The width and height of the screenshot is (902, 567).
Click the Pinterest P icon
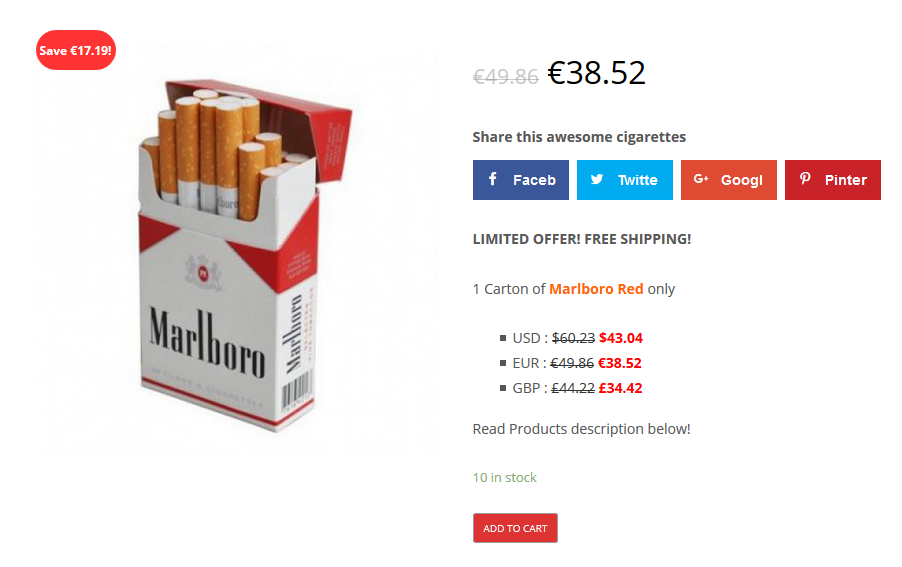click(x=805, y=179)
